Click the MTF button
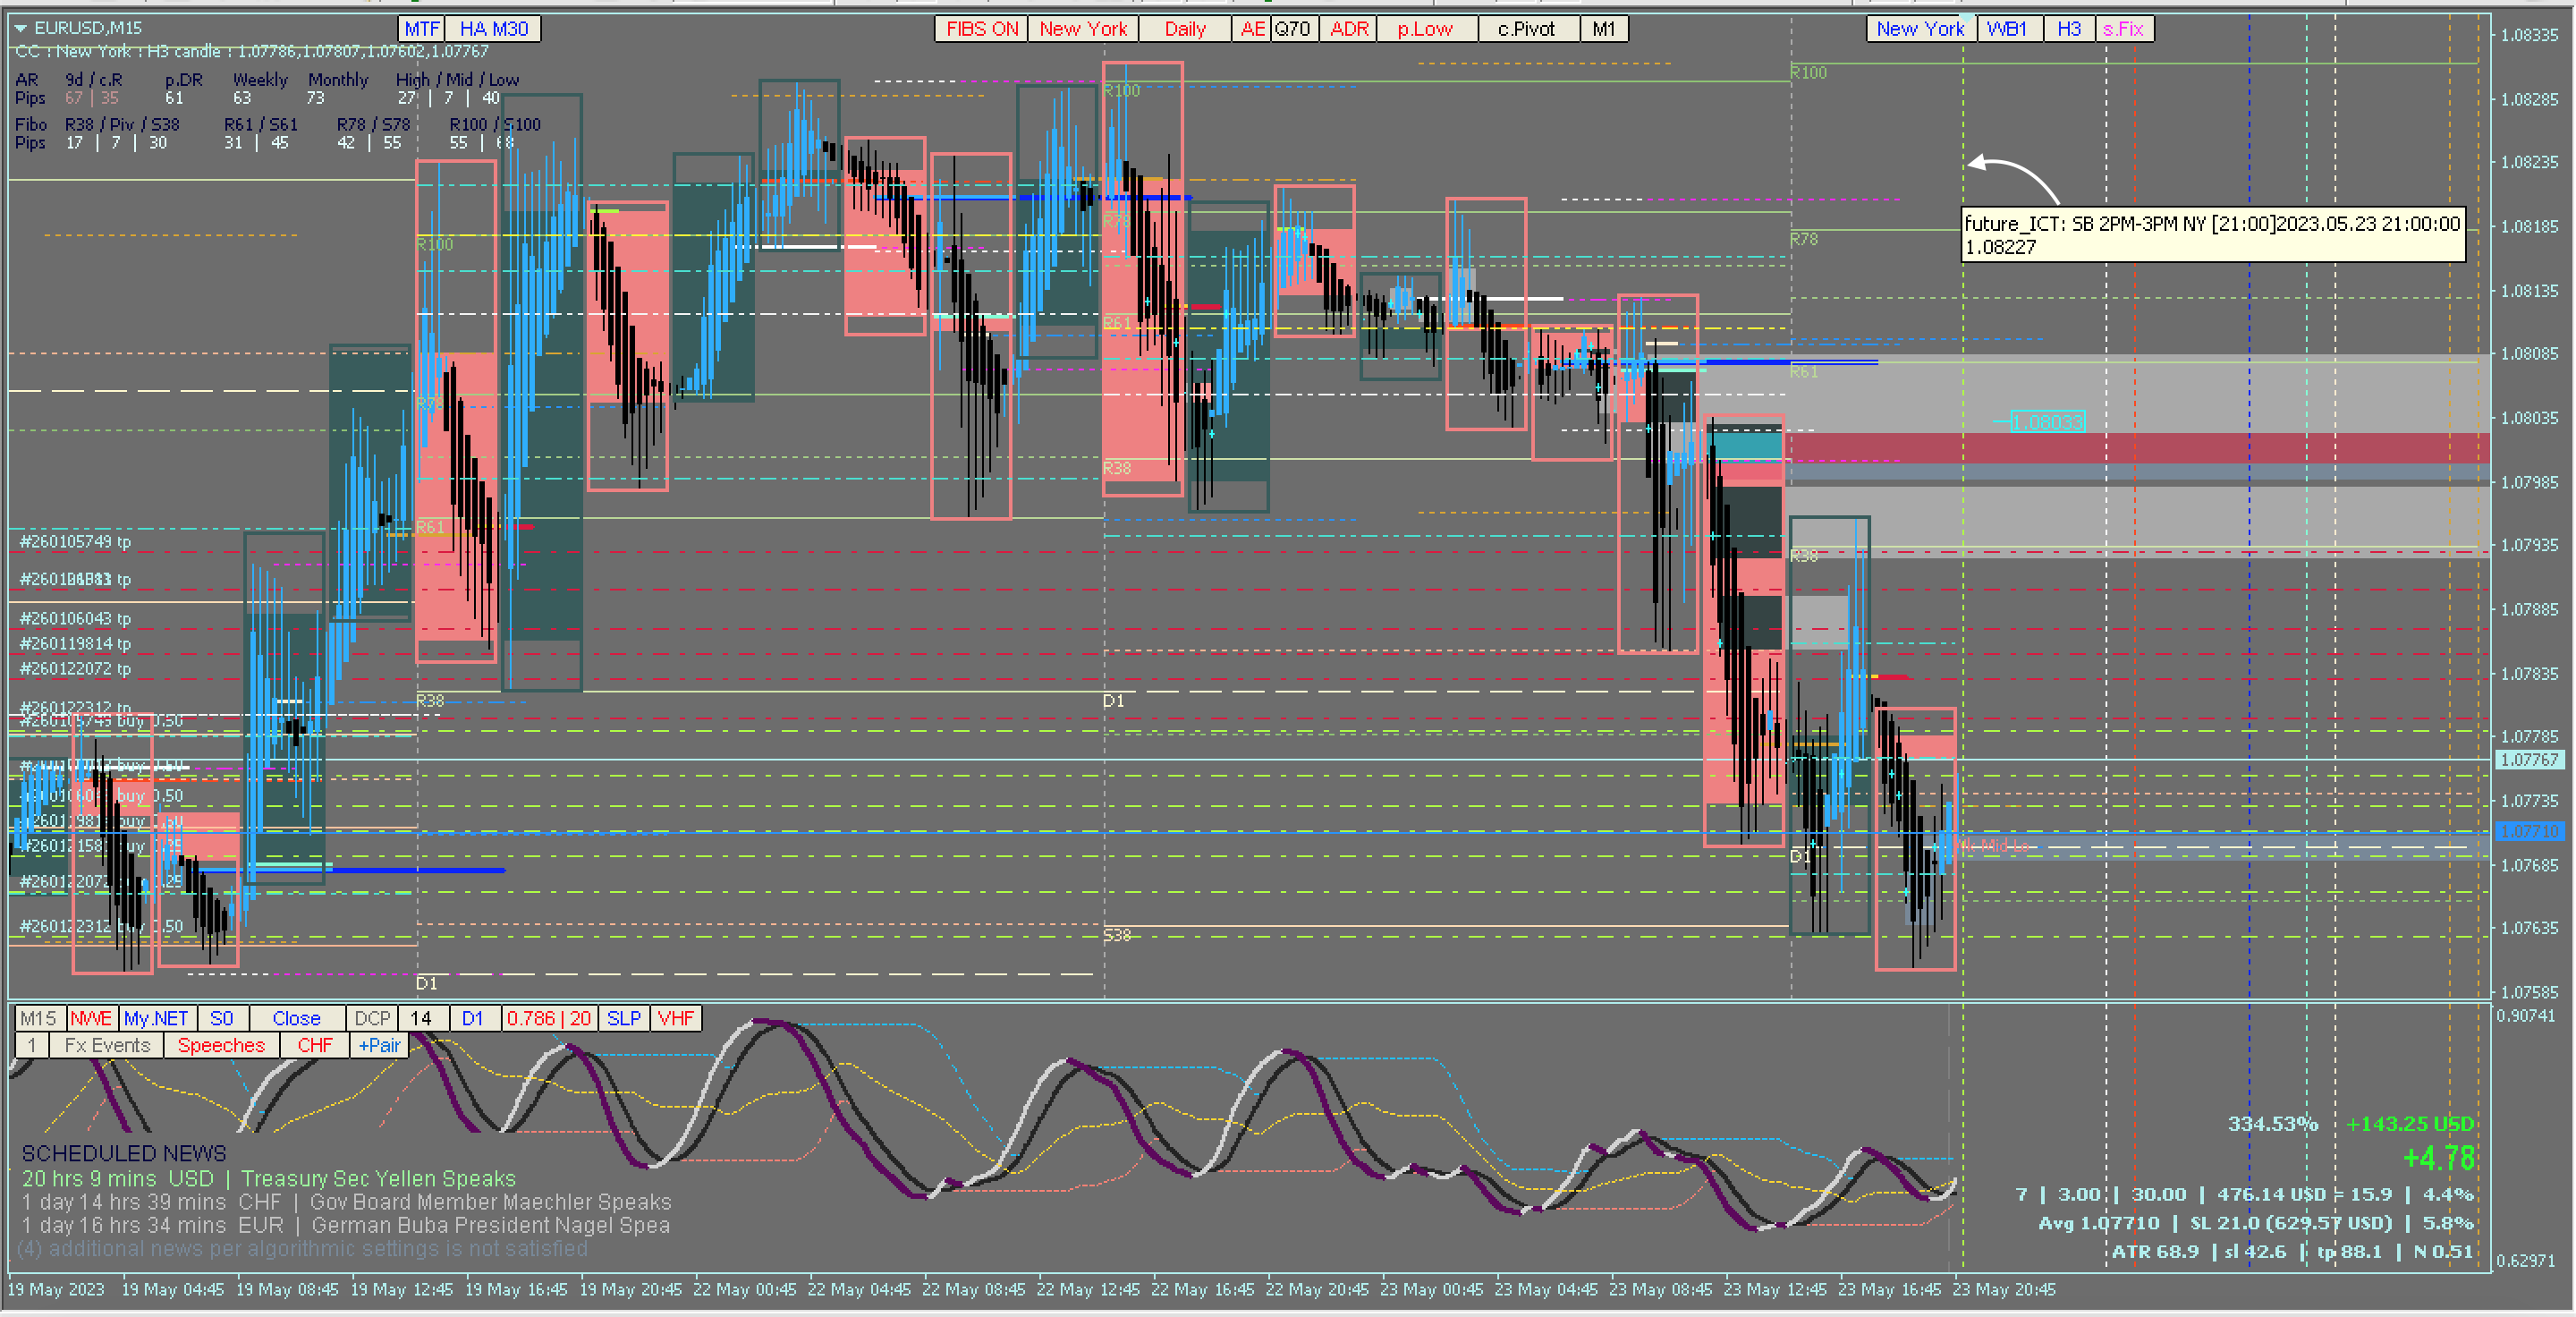Screen dimensions: 2576x1317 coord(421,29)
